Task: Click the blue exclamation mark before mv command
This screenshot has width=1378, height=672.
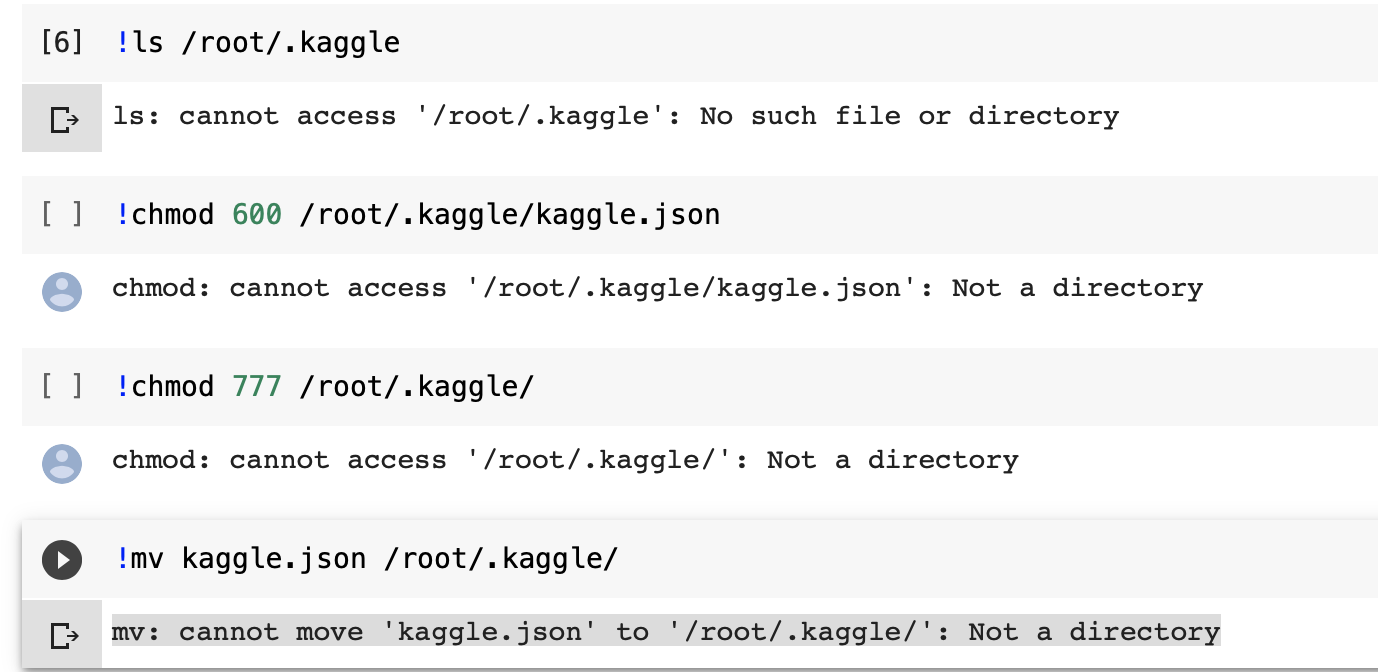Action: coord(122,559)
